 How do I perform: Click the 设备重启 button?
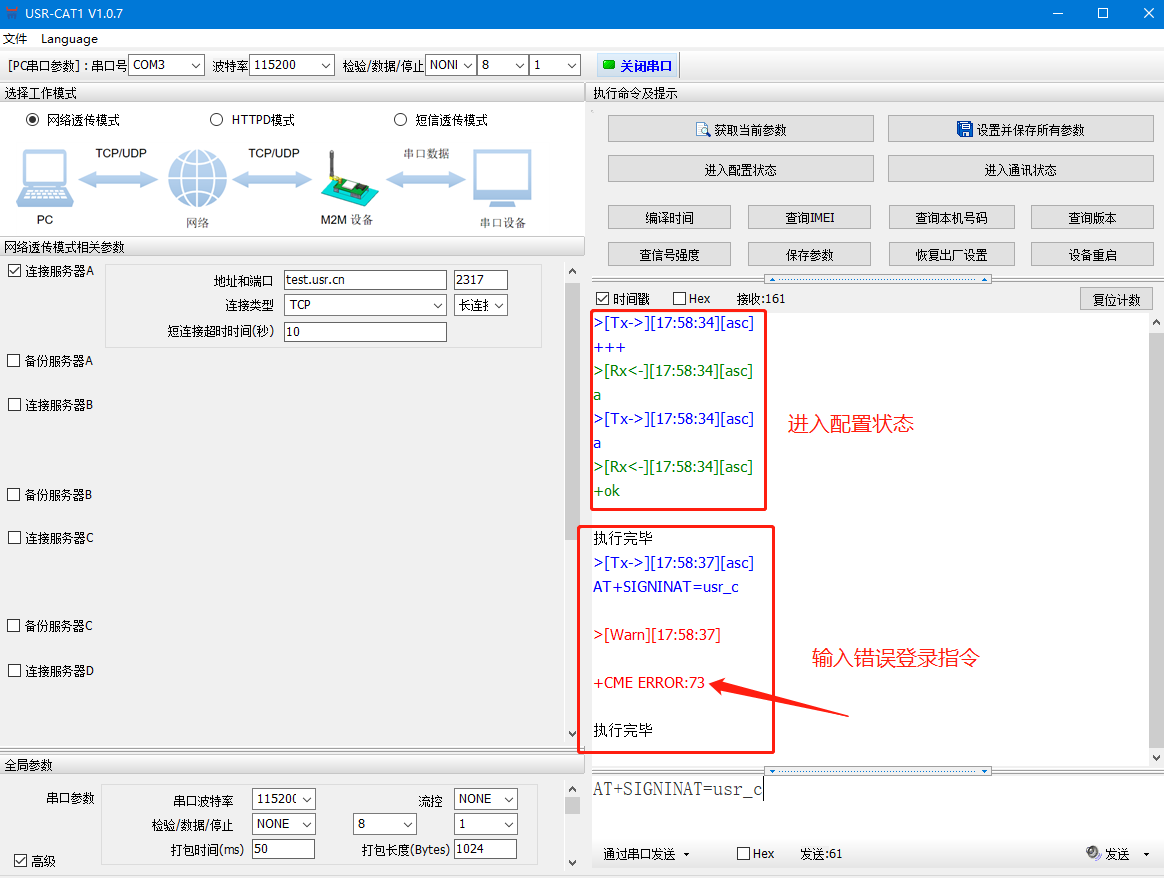coord(1092,255)
